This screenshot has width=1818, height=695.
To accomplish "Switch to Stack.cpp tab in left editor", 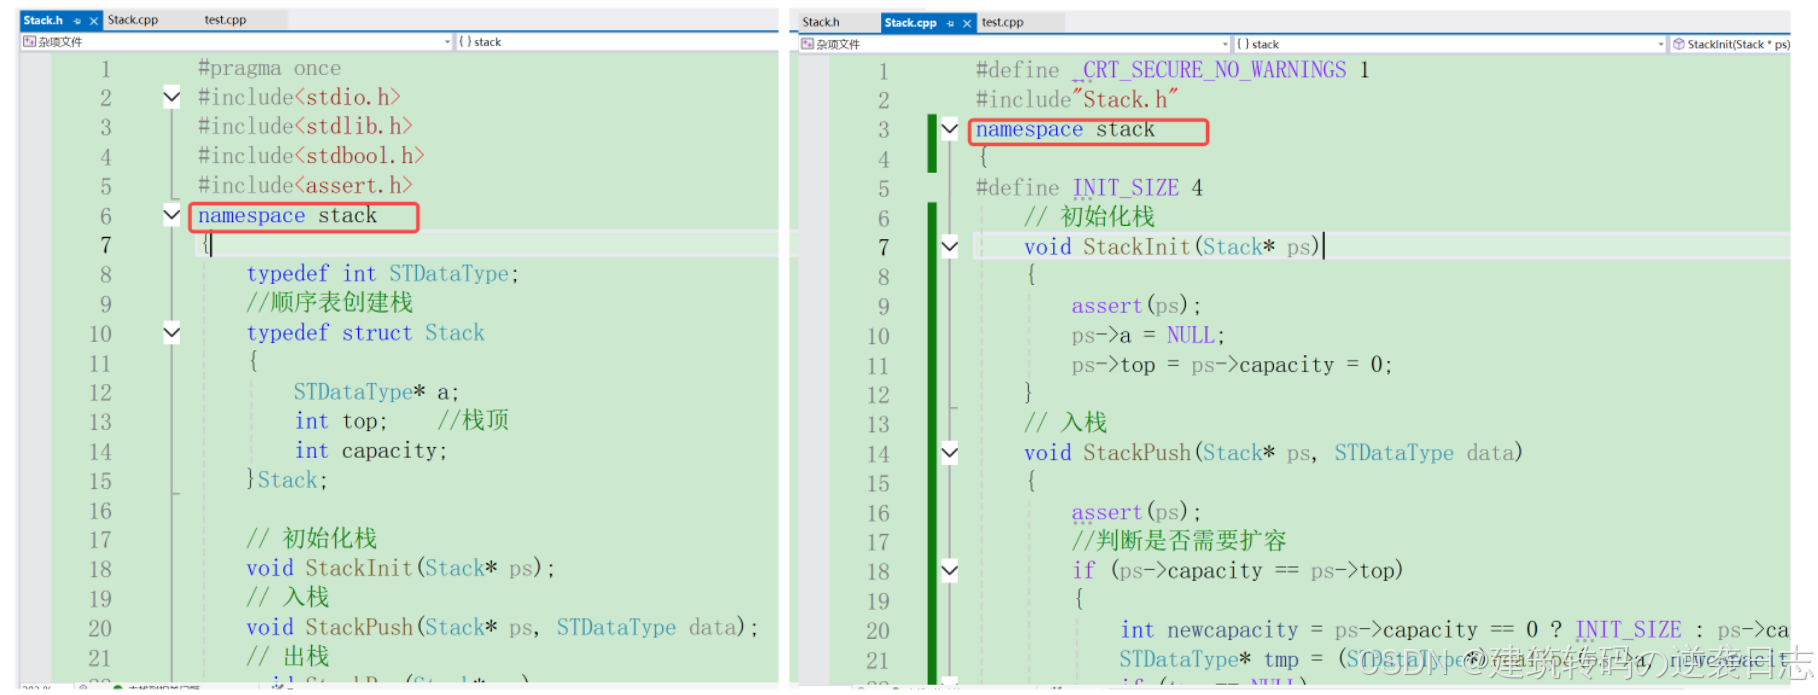I will tap(133, 20).
